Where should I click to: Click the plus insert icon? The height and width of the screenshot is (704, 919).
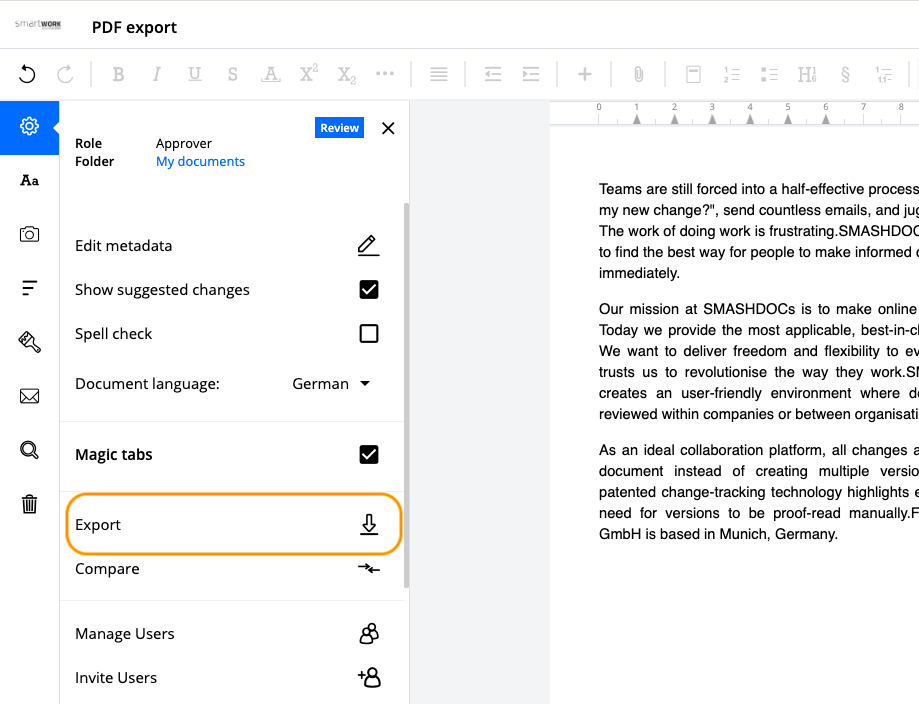coord(584,74)
